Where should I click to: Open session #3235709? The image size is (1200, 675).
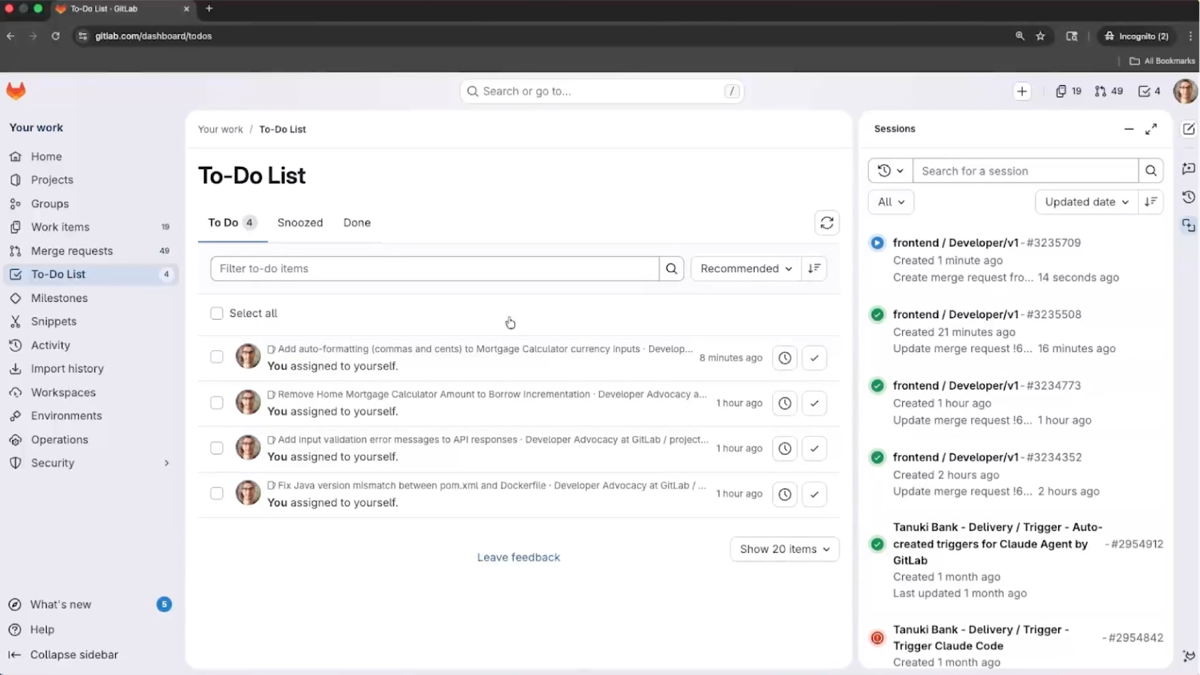click(1016, 260)
